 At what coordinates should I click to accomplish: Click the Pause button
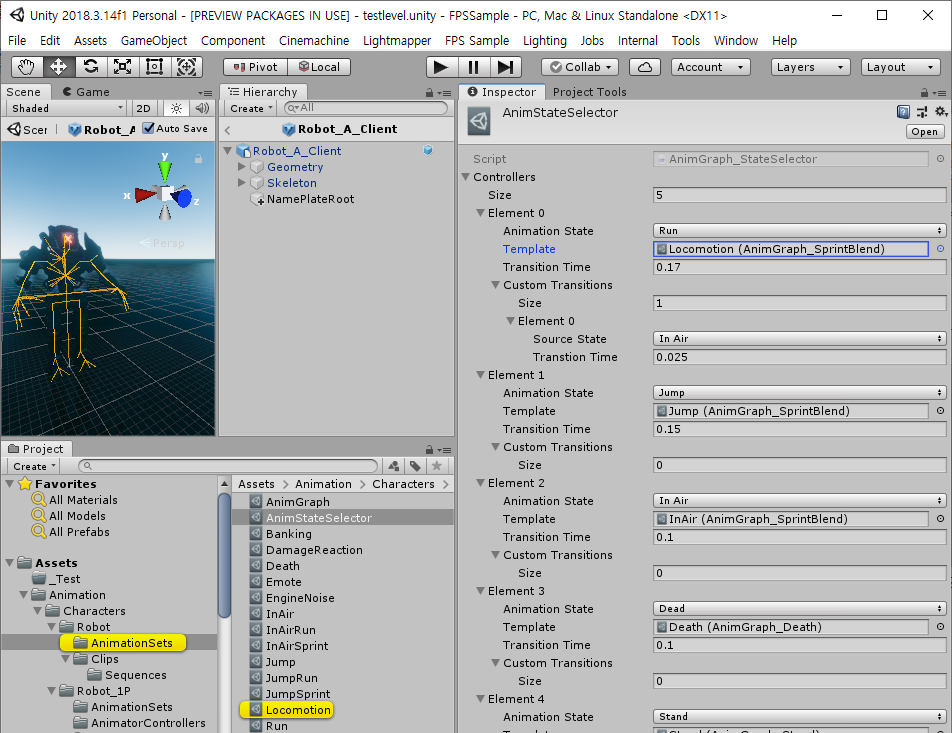pyautogui.click(x=474, y=67)
